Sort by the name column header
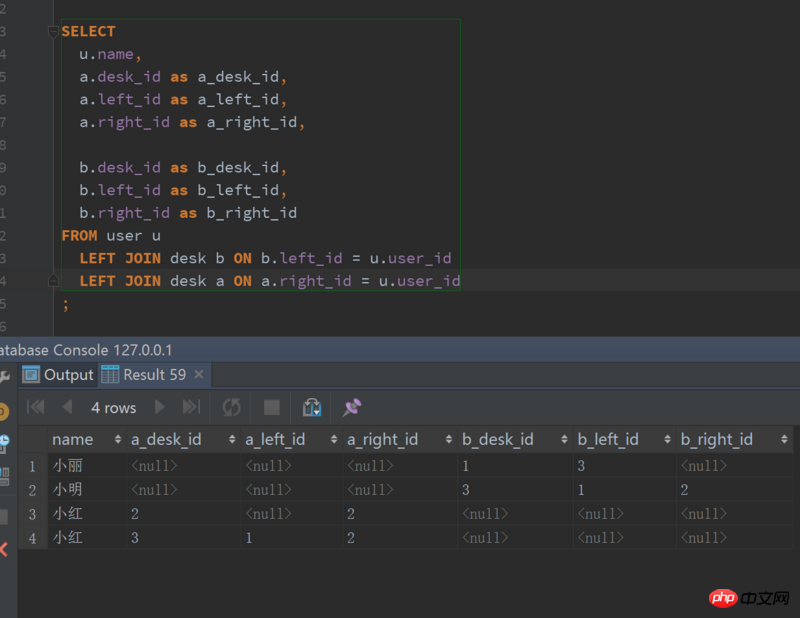The width and height of the screenshot is (800, 618). [x=72, y=439]
